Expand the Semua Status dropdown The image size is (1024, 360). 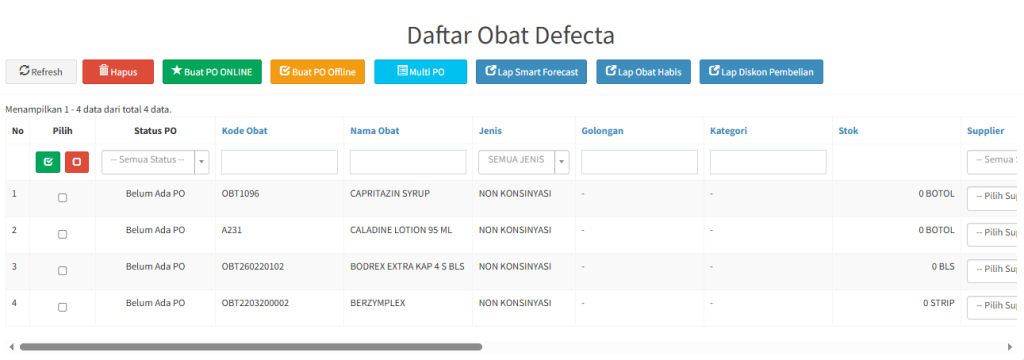155,162
